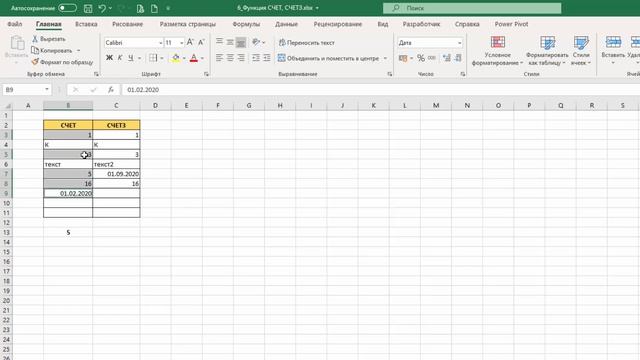Switch to the Рисование tab
The width and height of the screenshot is (640, 360).
(127, 24)
